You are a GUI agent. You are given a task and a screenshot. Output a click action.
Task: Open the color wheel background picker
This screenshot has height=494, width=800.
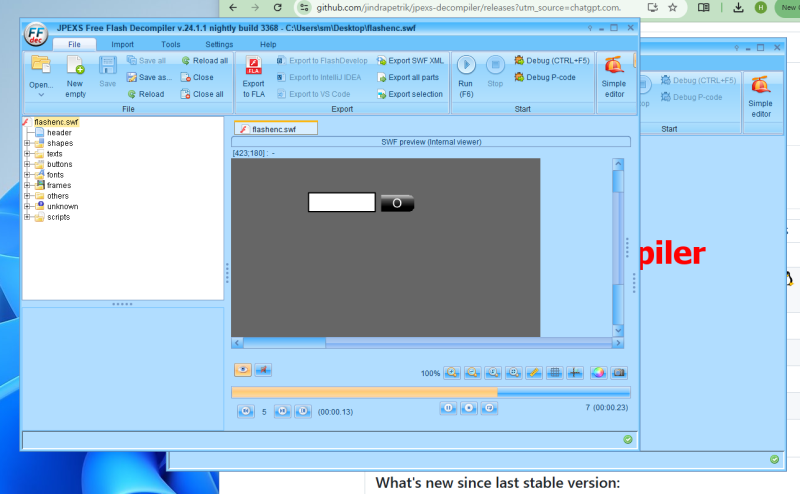(598, 373)
